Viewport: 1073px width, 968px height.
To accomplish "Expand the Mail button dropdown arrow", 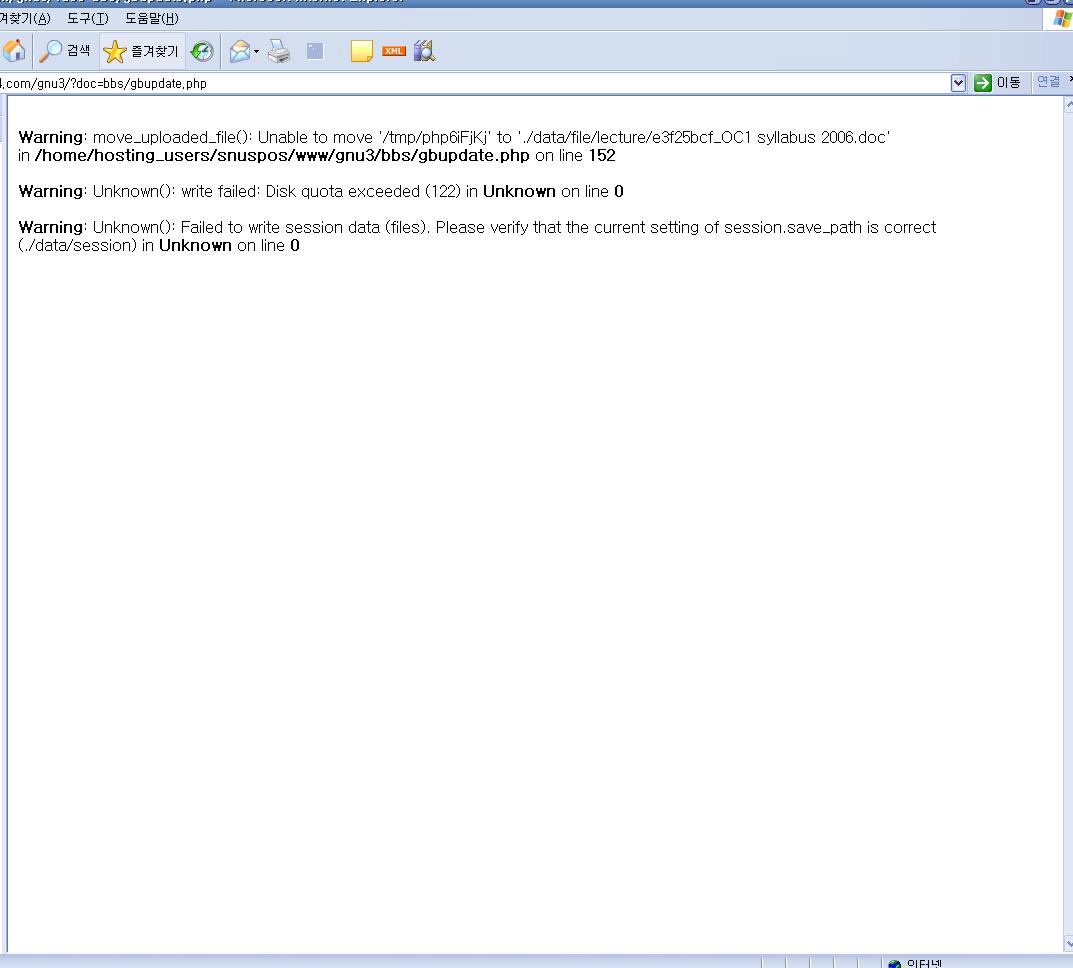I will tap(256, 51).
